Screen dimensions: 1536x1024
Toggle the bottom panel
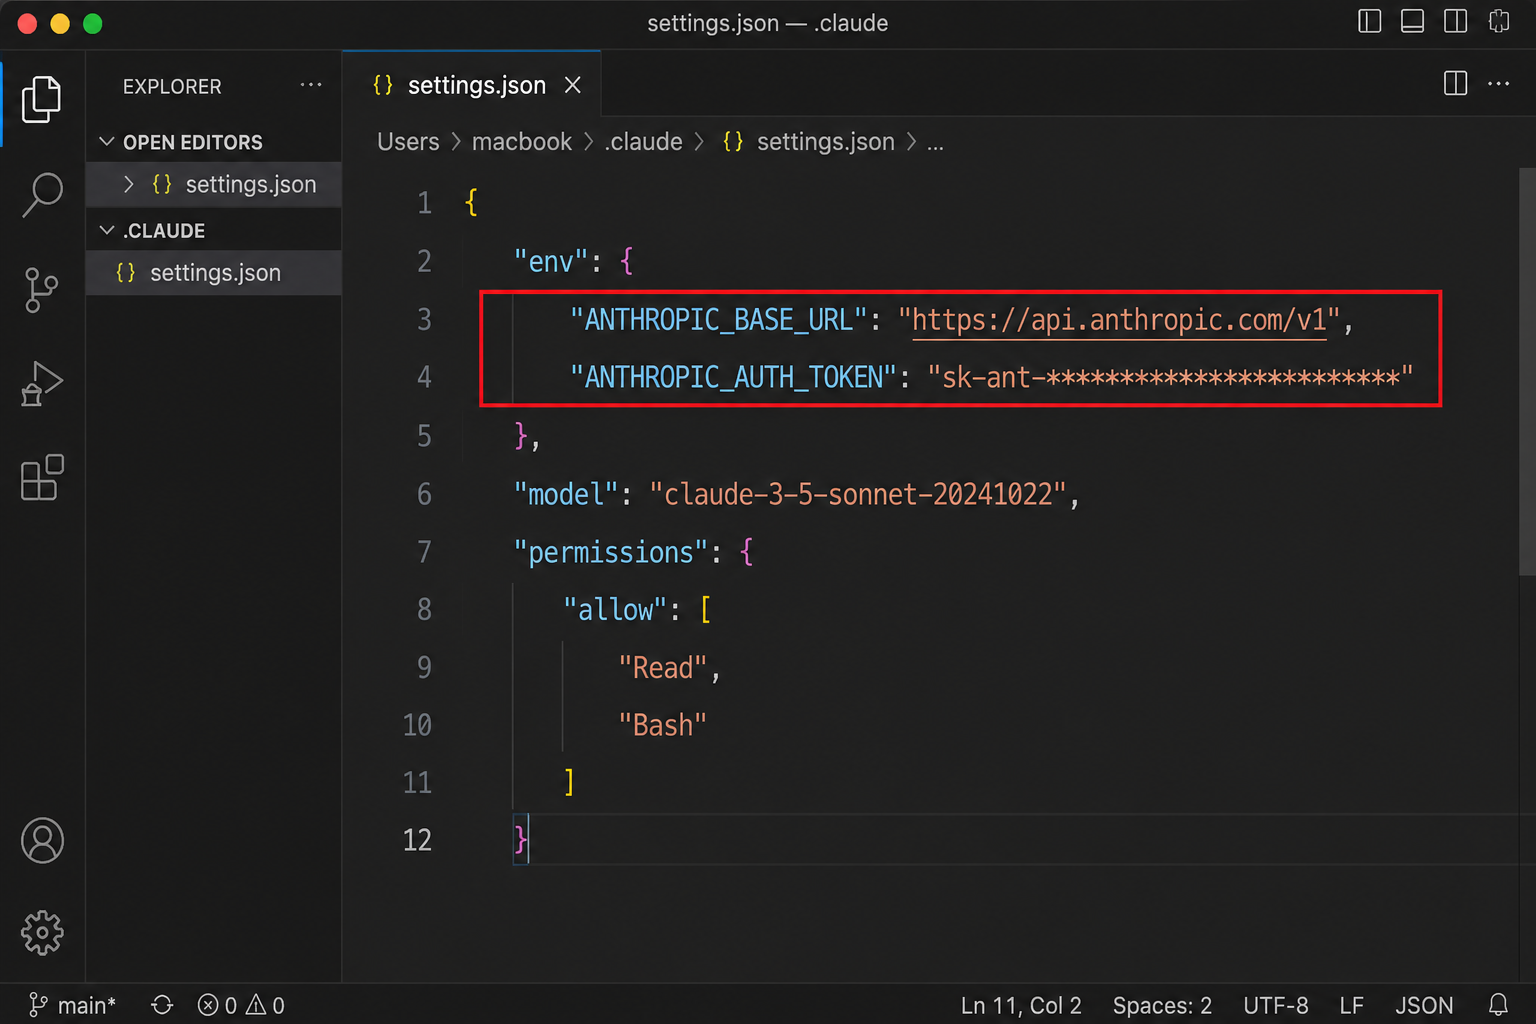(x=1413, y=21)
